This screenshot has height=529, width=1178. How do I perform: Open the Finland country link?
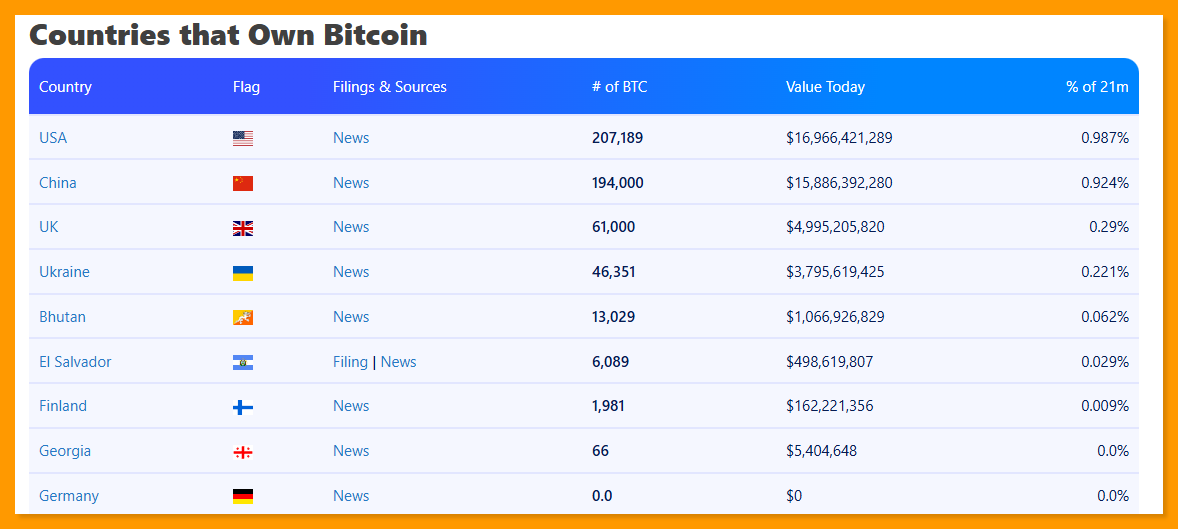click(x=63, y=406)
